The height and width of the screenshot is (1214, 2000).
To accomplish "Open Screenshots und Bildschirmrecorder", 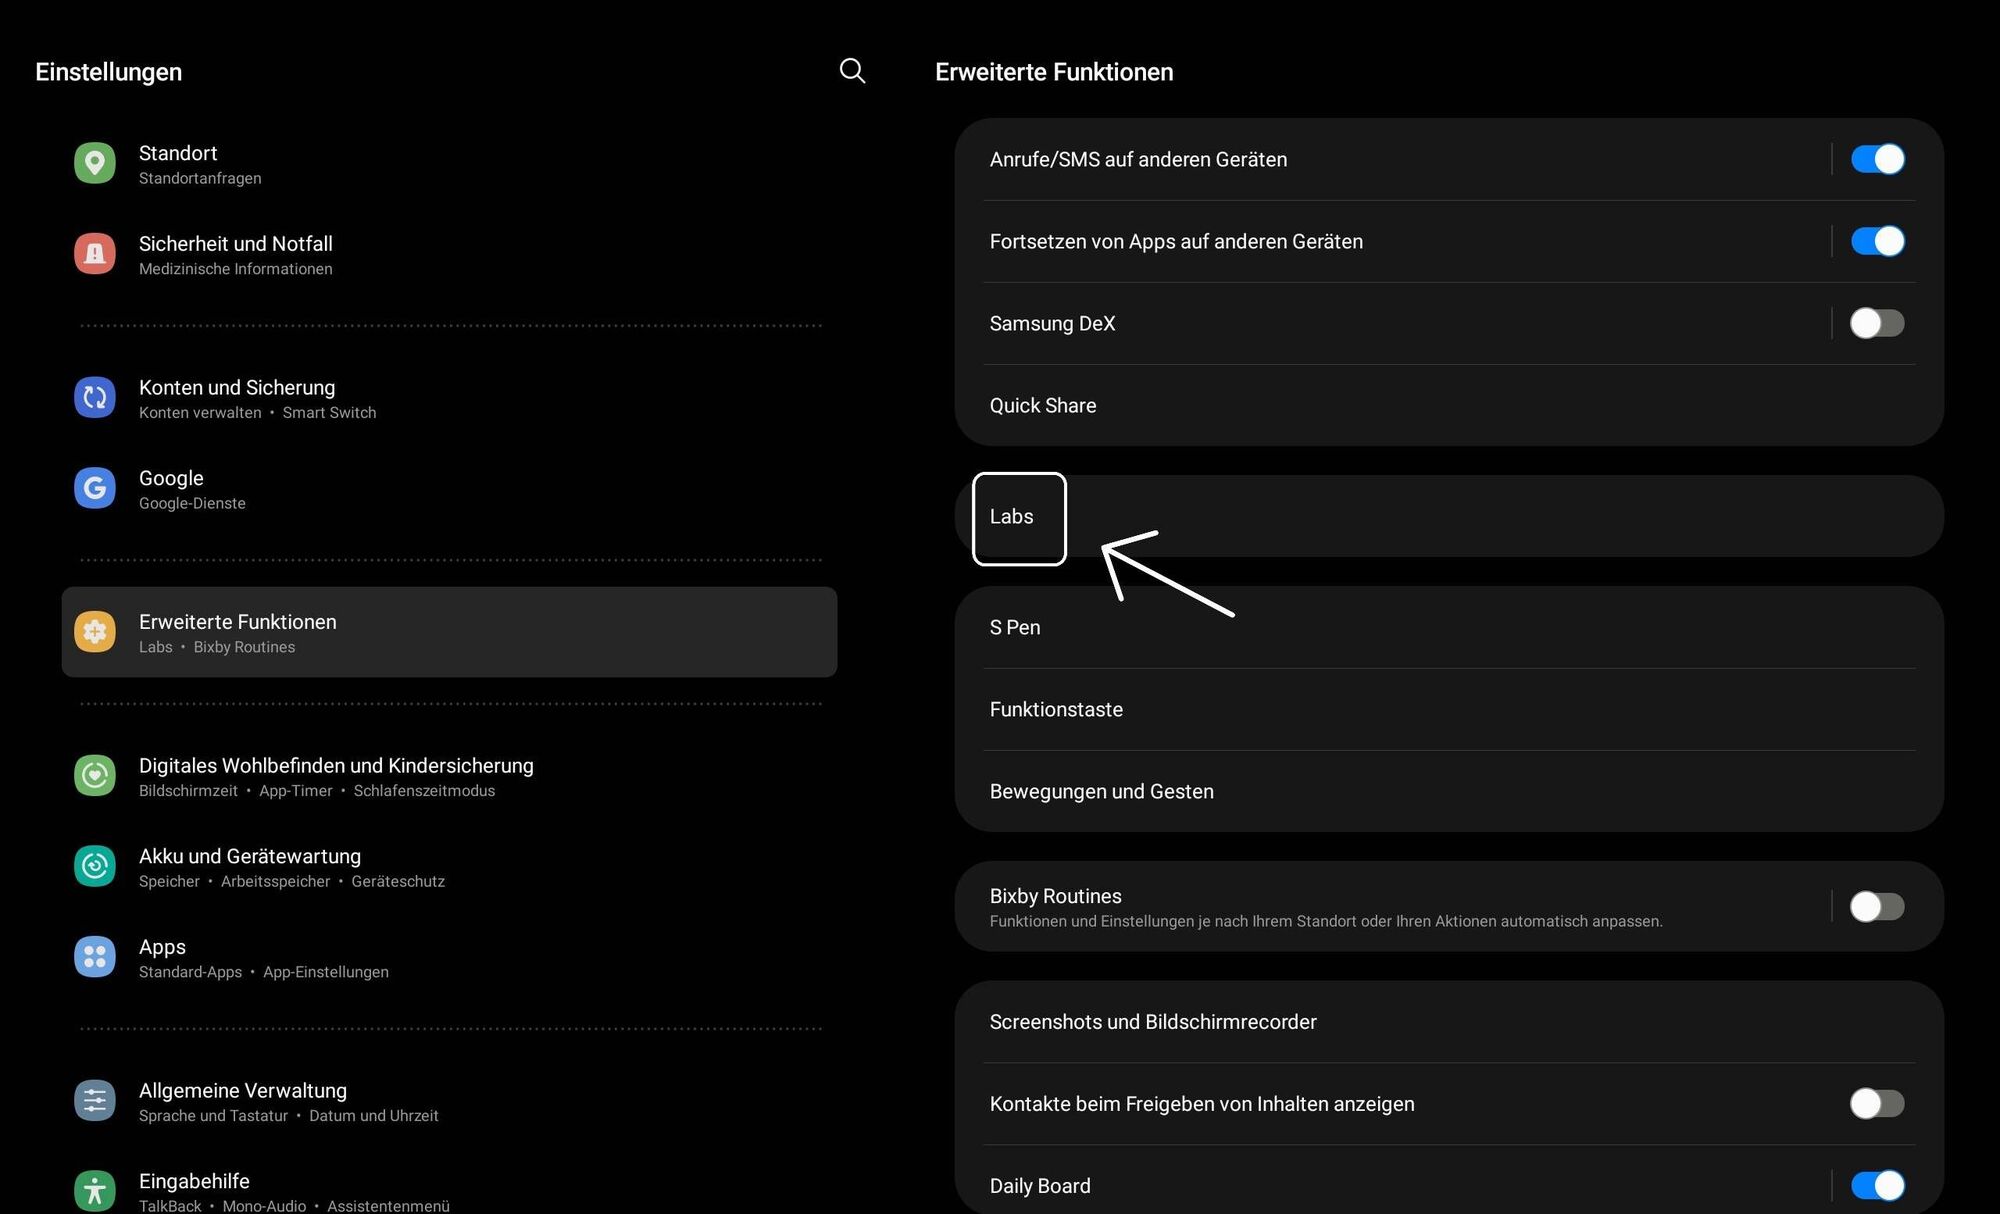I will (1449, 1022).
